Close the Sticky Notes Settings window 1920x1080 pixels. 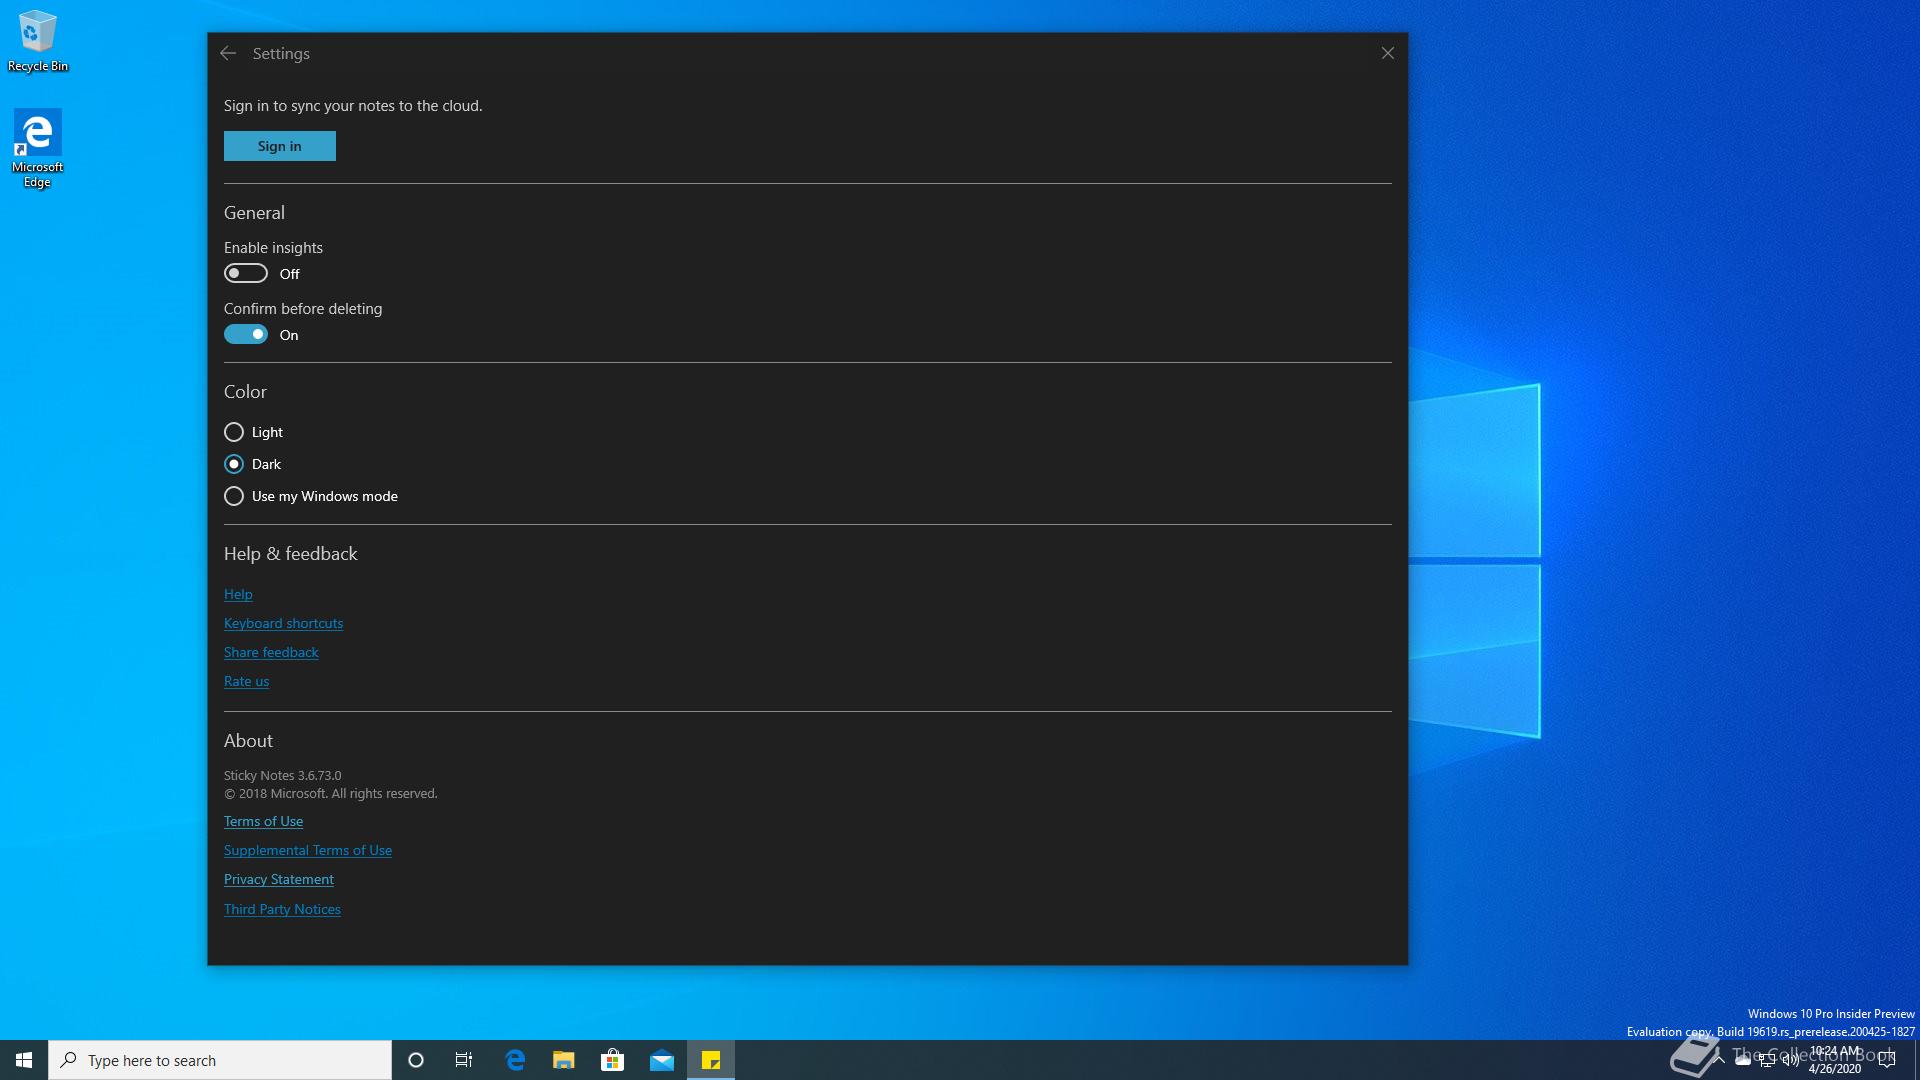pyautogui.click(x=1387, y=53)
